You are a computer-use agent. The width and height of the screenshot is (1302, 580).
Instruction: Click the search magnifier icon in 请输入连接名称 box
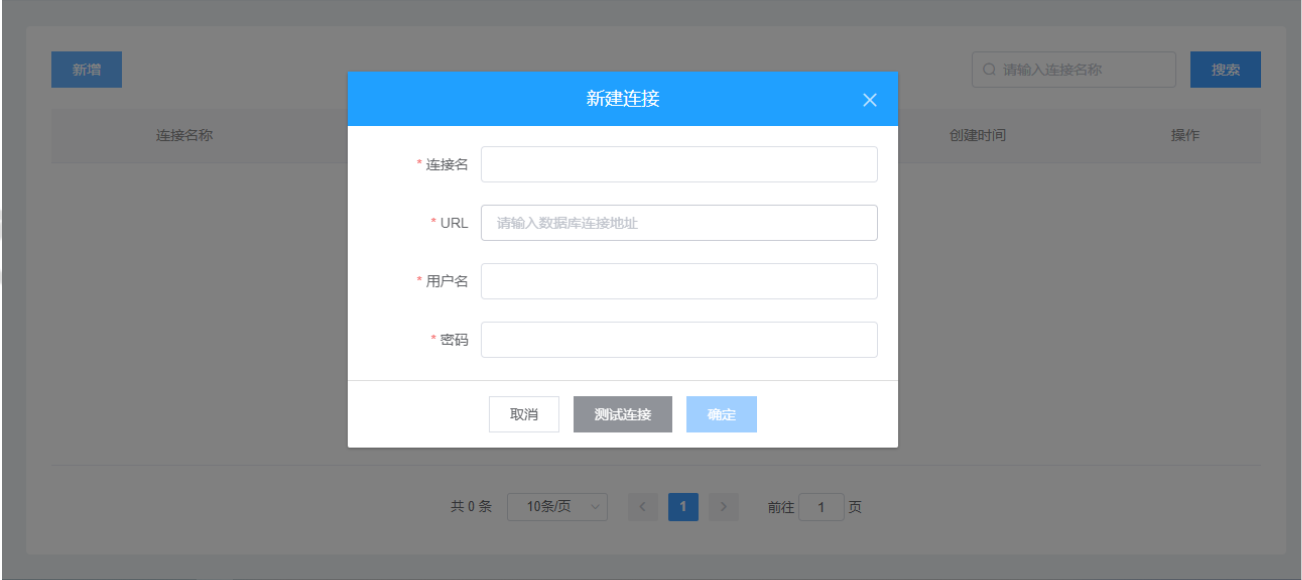click(x=989, y=70)
